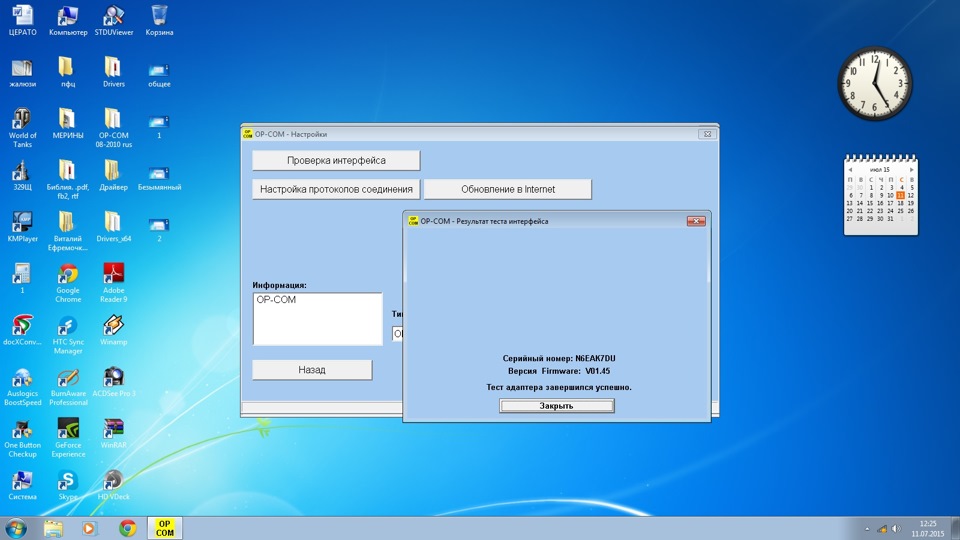Select МЕРИНЫ folder icon

pyautogui.click(x=68, y=124)
